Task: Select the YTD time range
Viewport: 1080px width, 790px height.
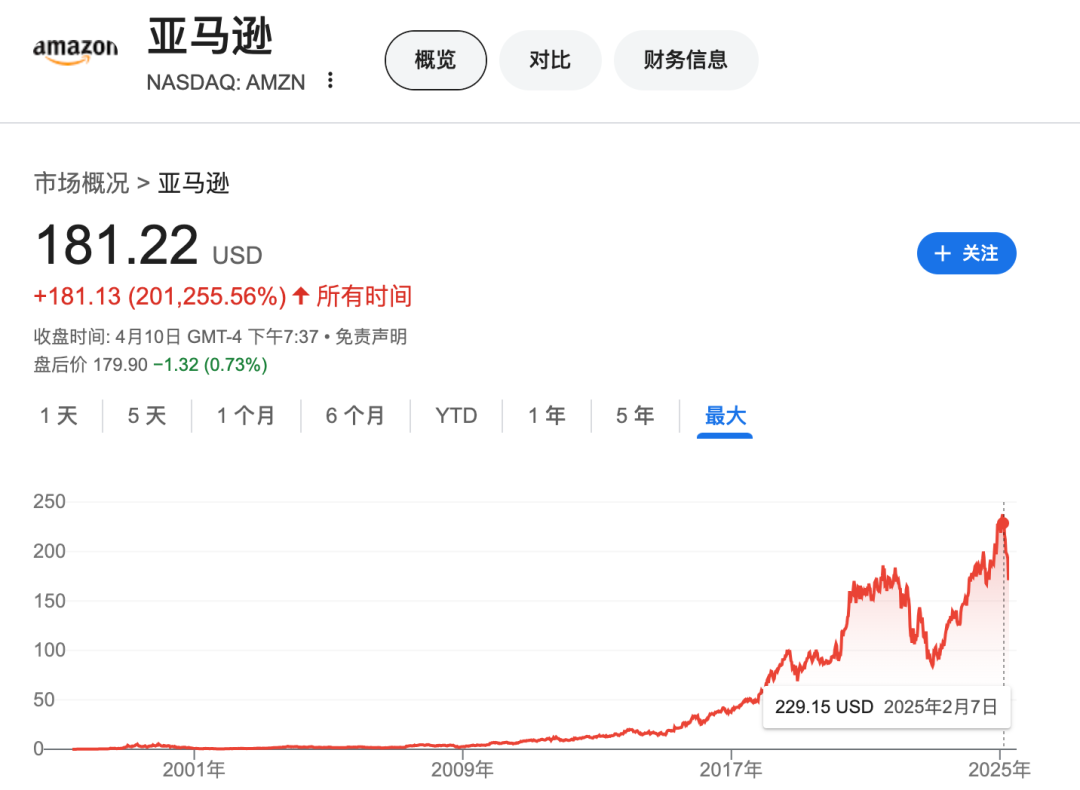Action: 456,416
